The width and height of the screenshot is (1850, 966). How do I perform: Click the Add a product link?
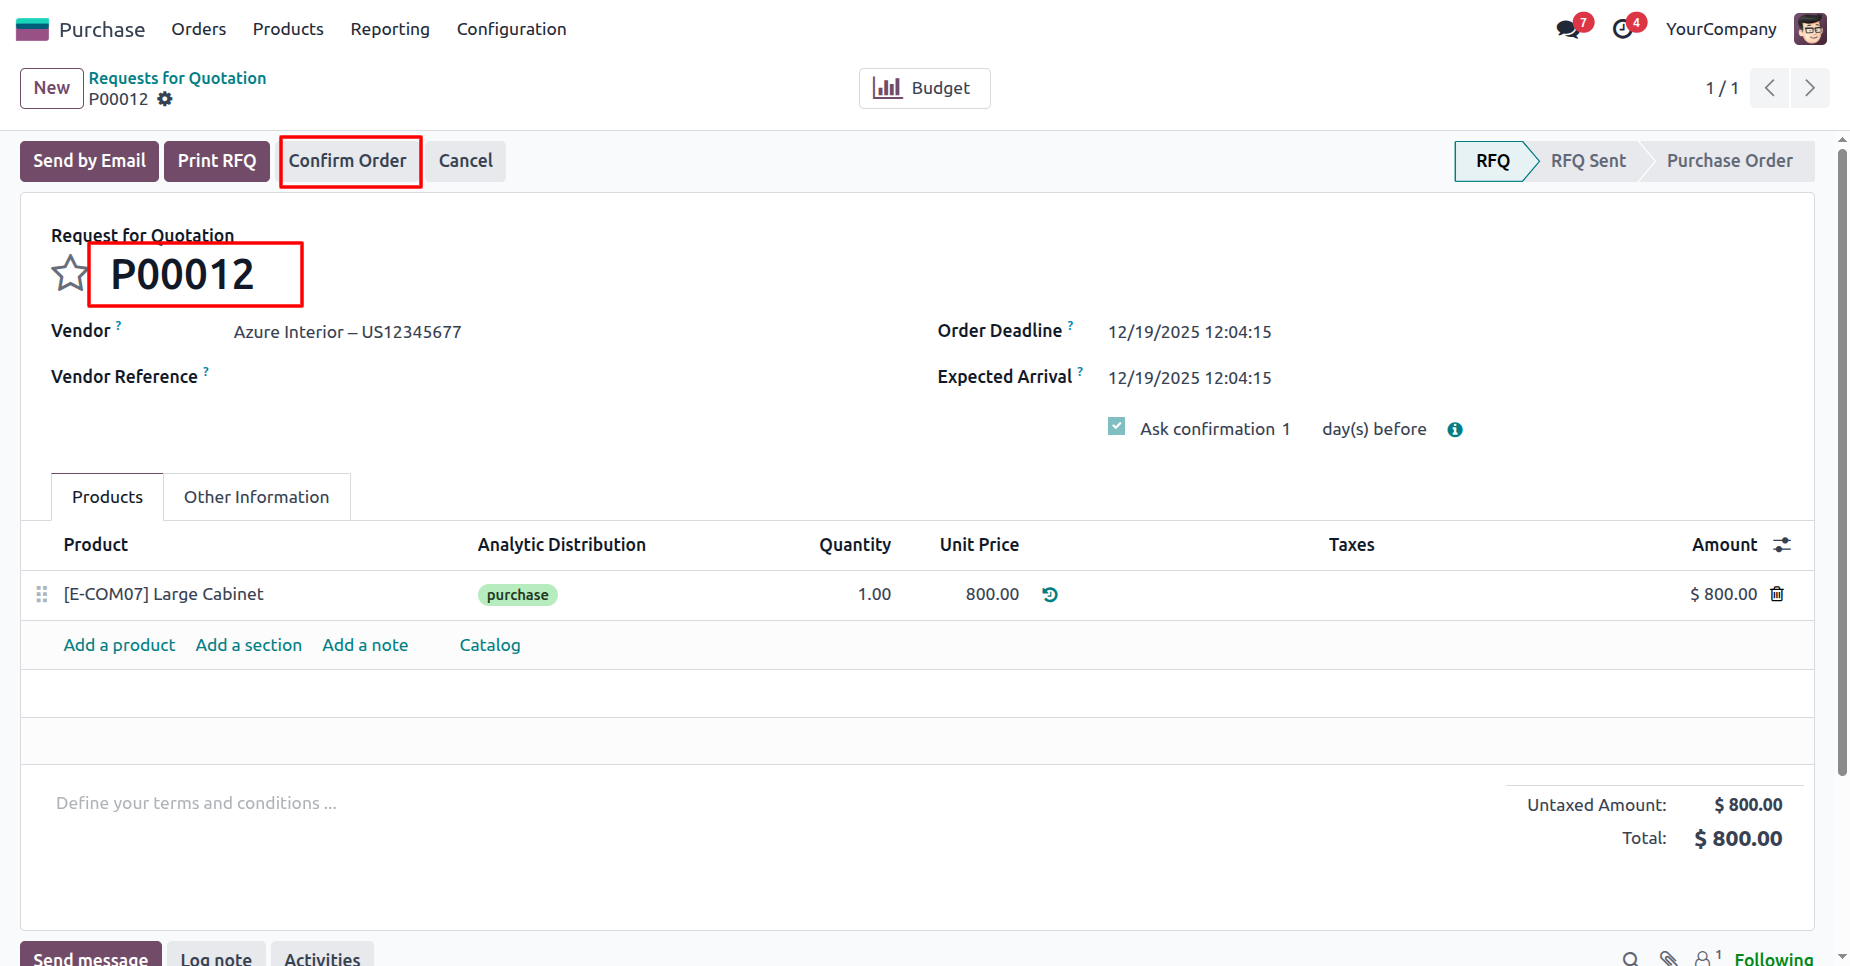click(119, 645)
